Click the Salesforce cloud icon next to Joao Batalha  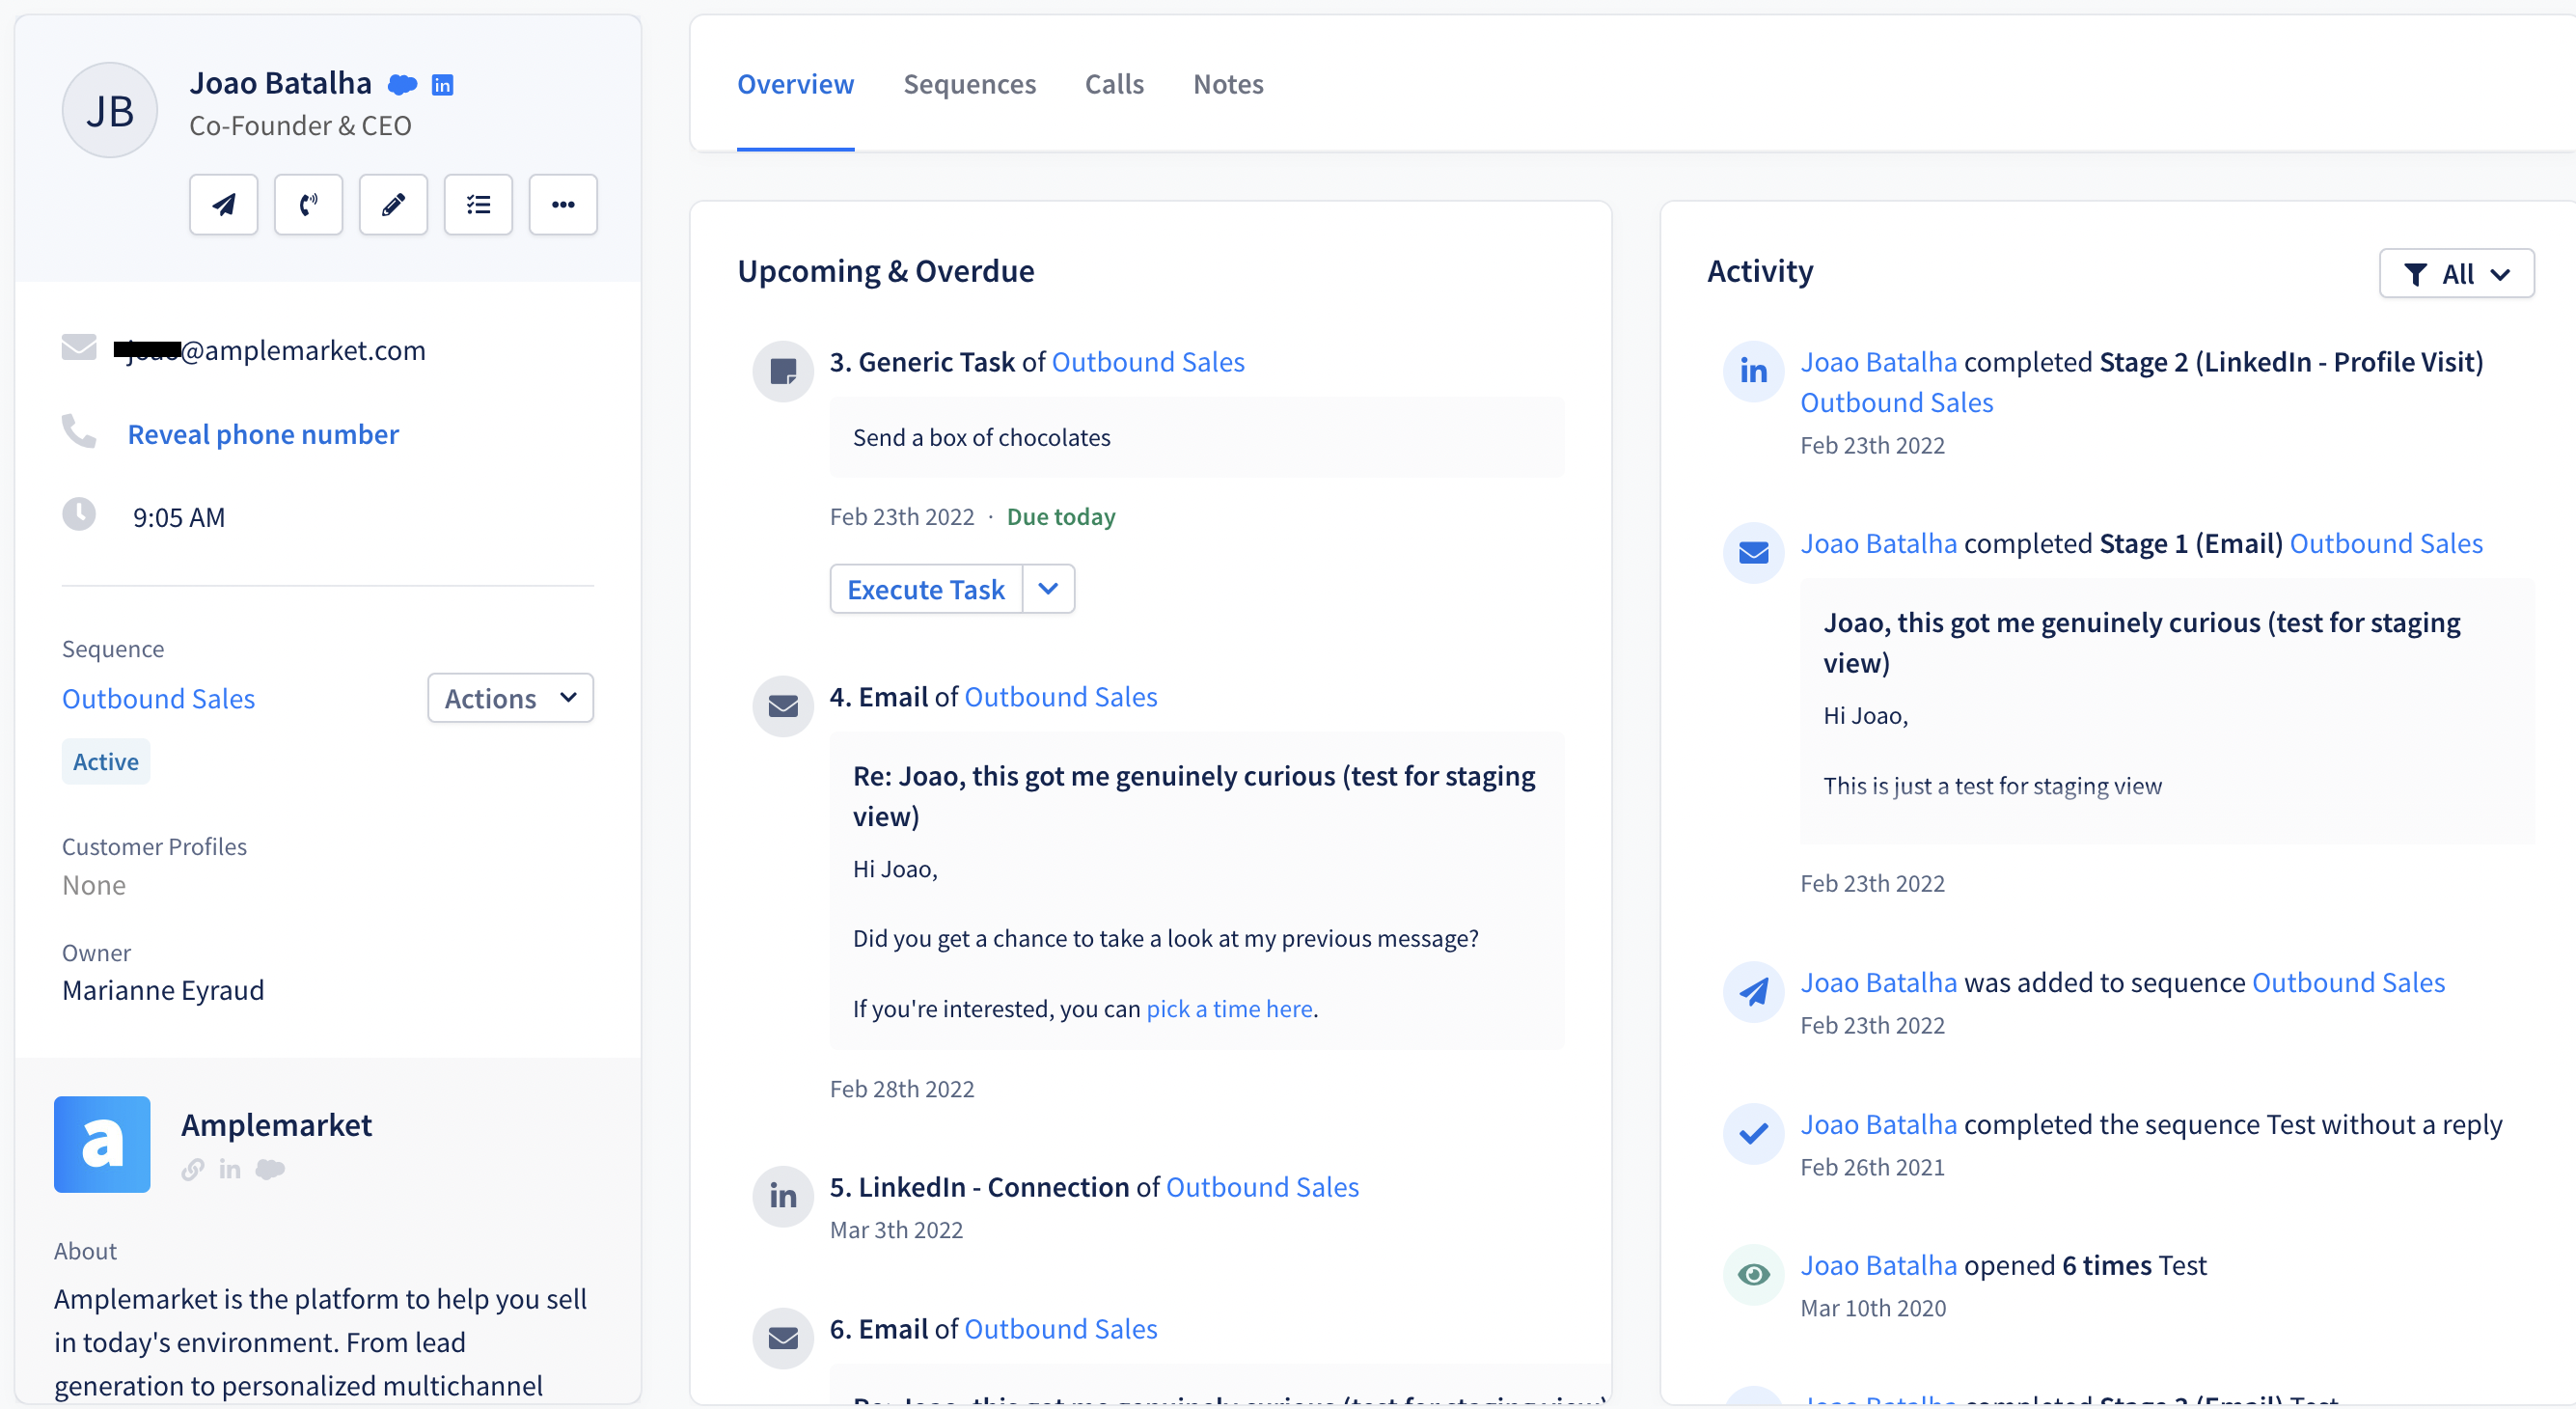point(402,85)
